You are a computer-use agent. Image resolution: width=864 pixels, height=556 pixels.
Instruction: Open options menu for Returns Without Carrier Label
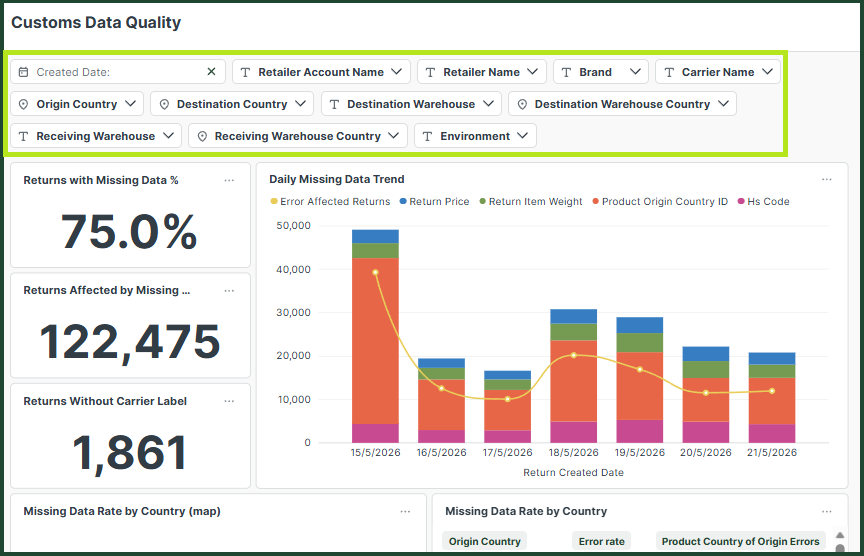pyautogui.click(x=229, y=401)
